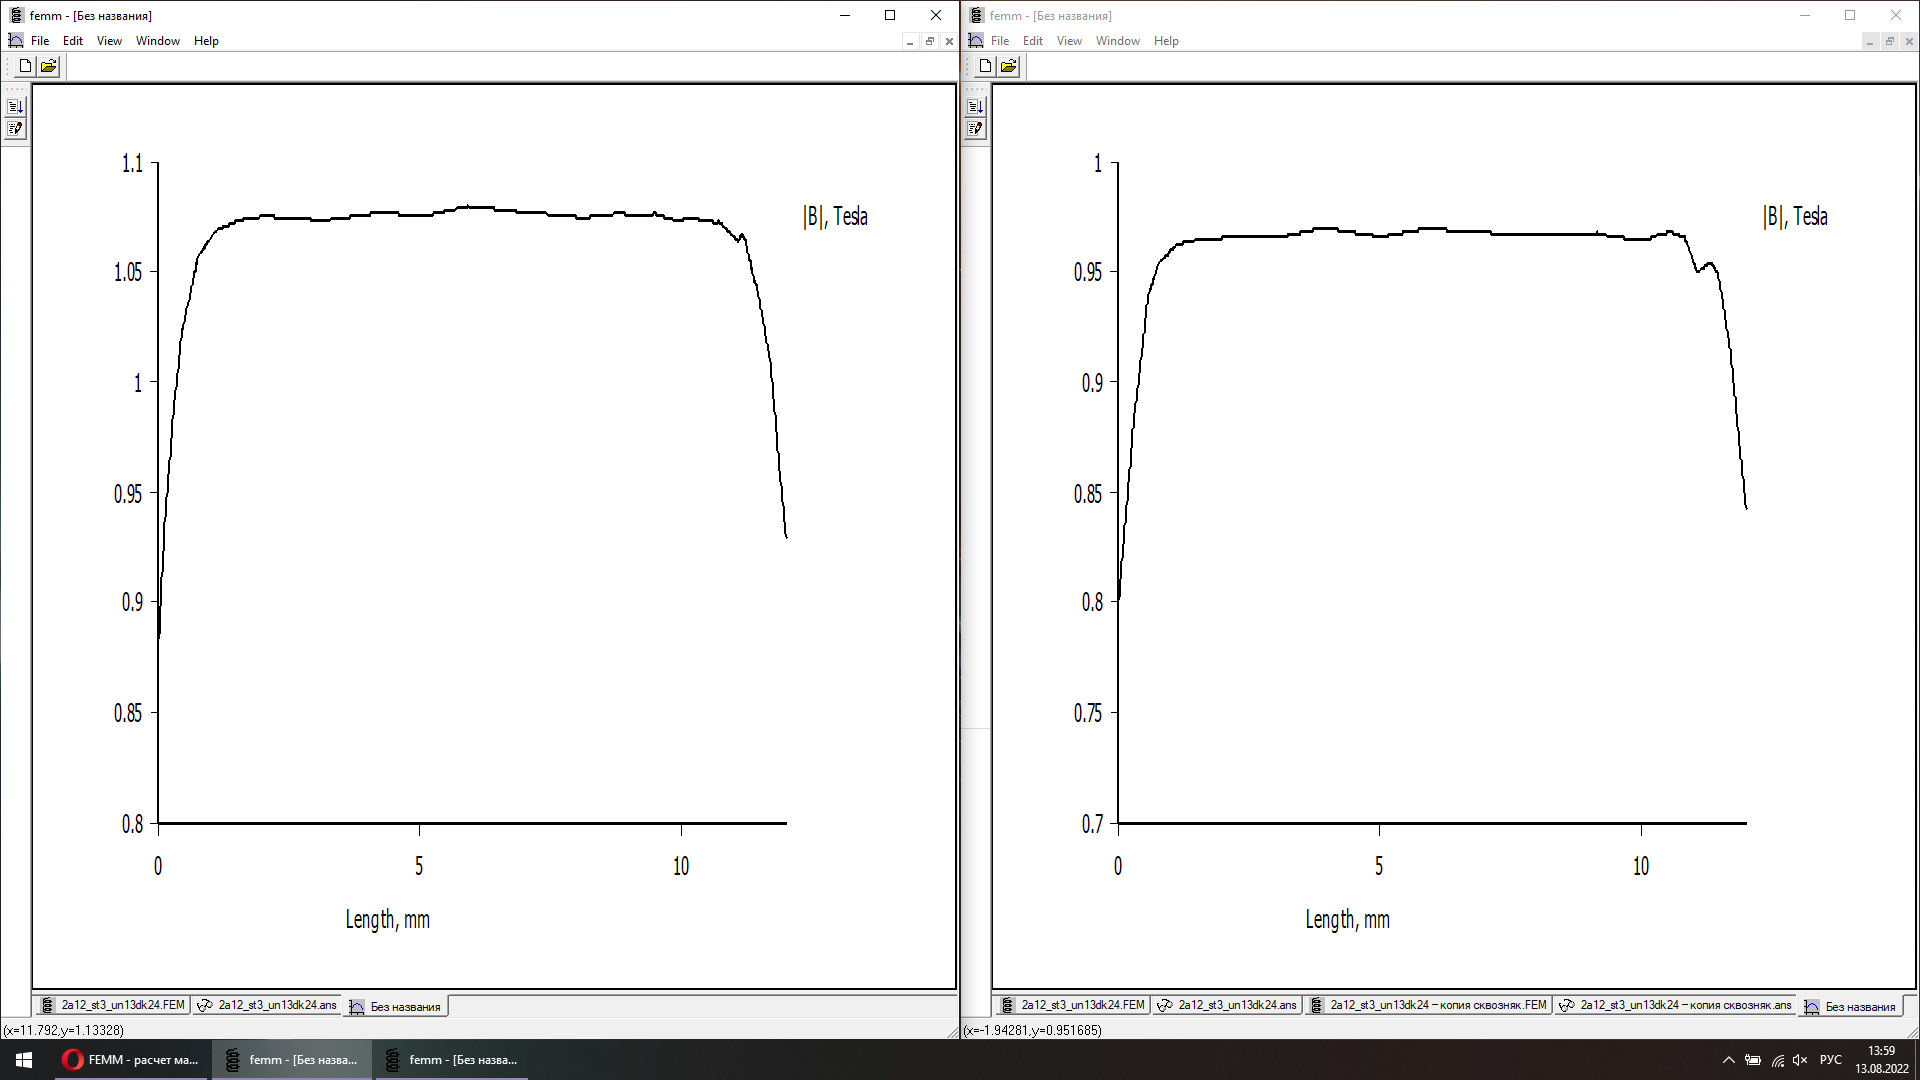
Task: Show hidden tray icons chevron
Action: pos(1728,1060)
